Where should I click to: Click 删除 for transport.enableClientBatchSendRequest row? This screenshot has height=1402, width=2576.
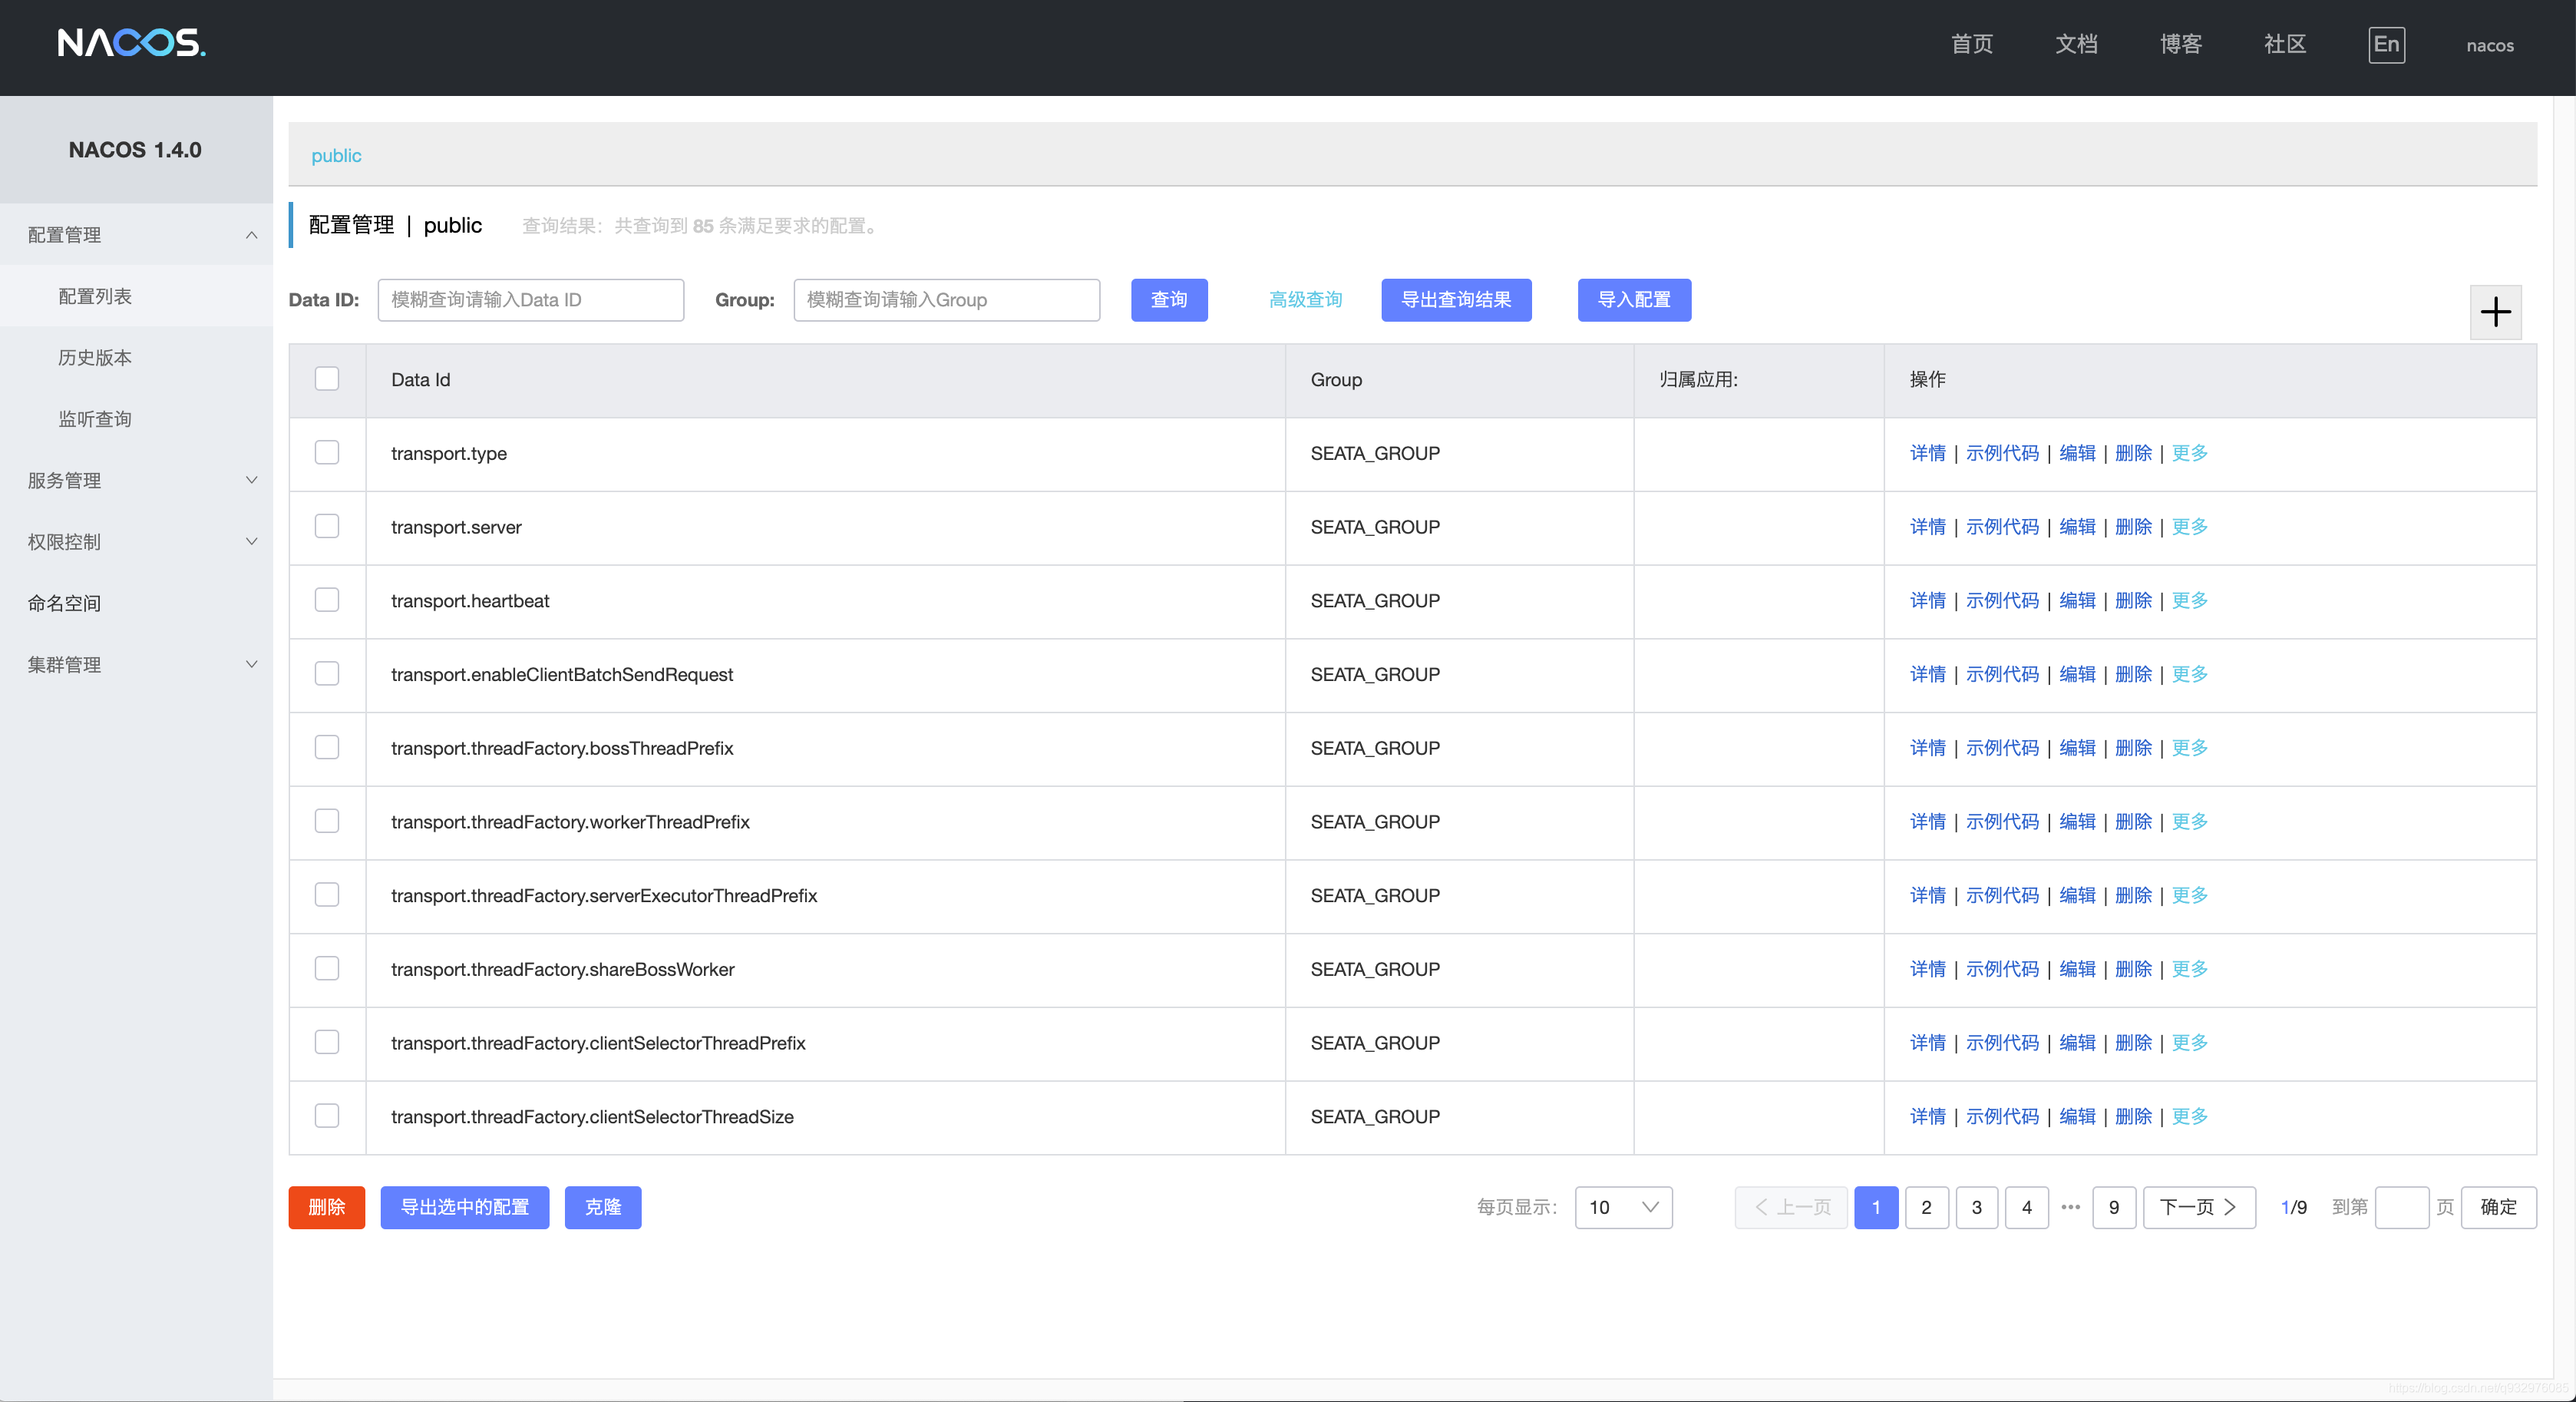pyautogui.click(x=2134, y=674)
